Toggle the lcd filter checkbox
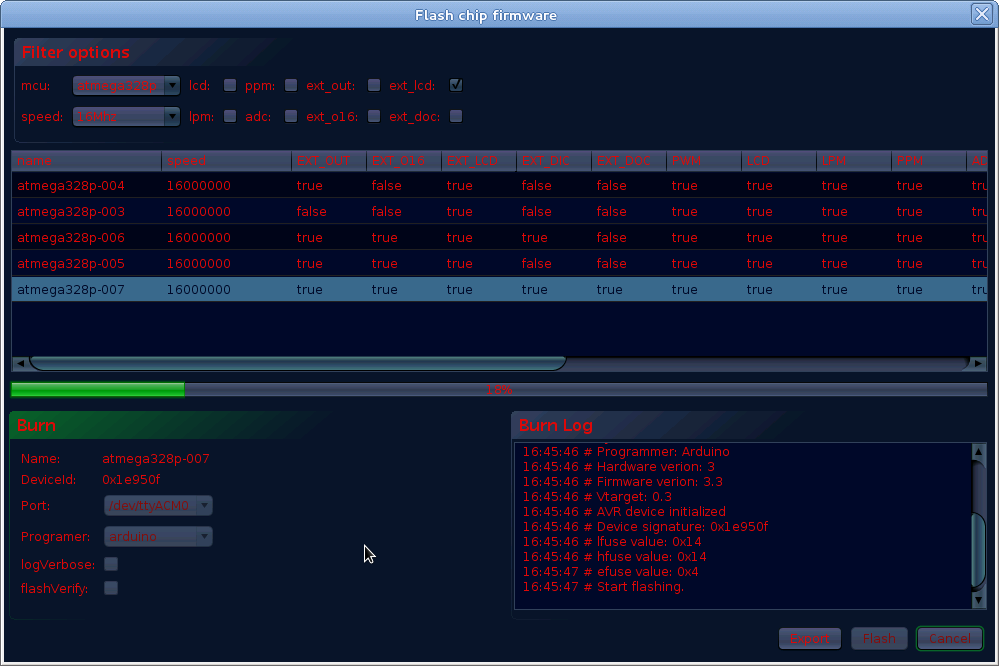Image resolution: width=999 pixels, height=666 pixels. [230, 85]
